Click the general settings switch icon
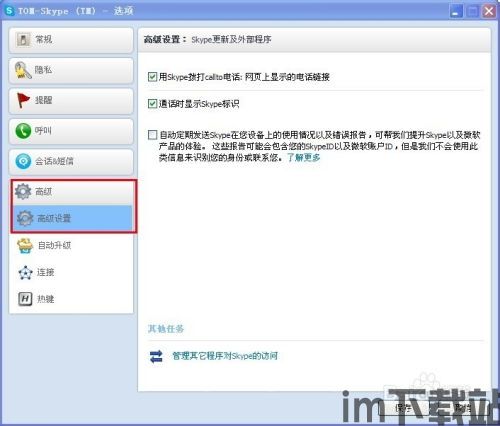Image resolution: width=500 pixels, height=426 pixels. (x=23, y=40)
